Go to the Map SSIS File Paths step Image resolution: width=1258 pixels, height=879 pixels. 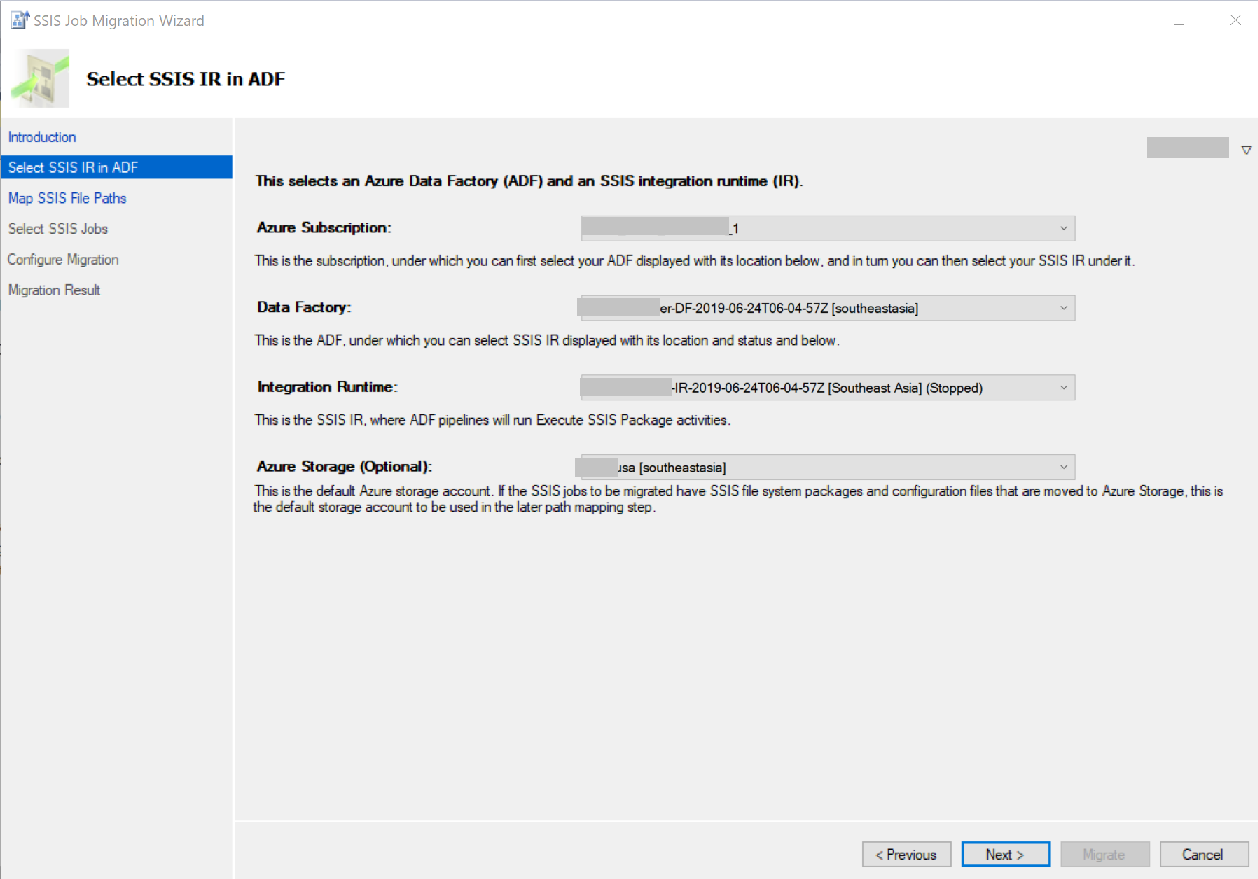click(x=67, y=198)
